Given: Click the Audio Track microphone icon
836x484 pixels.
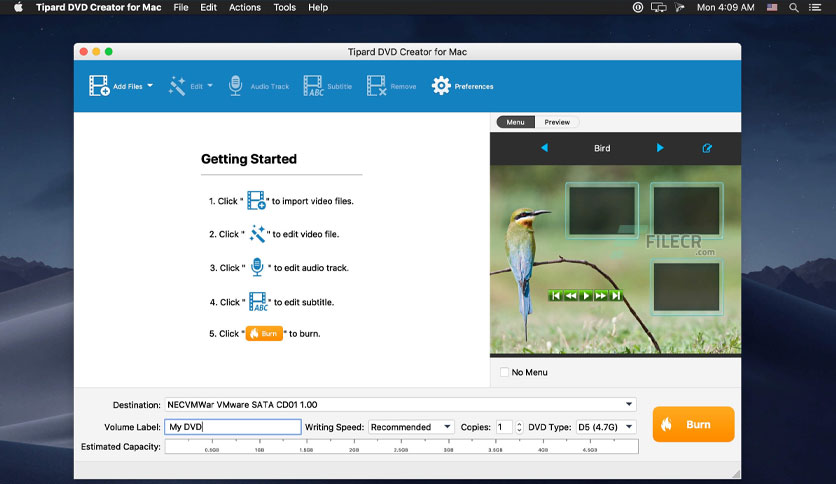Looking at the screenshot, I should tap(235, 86).
